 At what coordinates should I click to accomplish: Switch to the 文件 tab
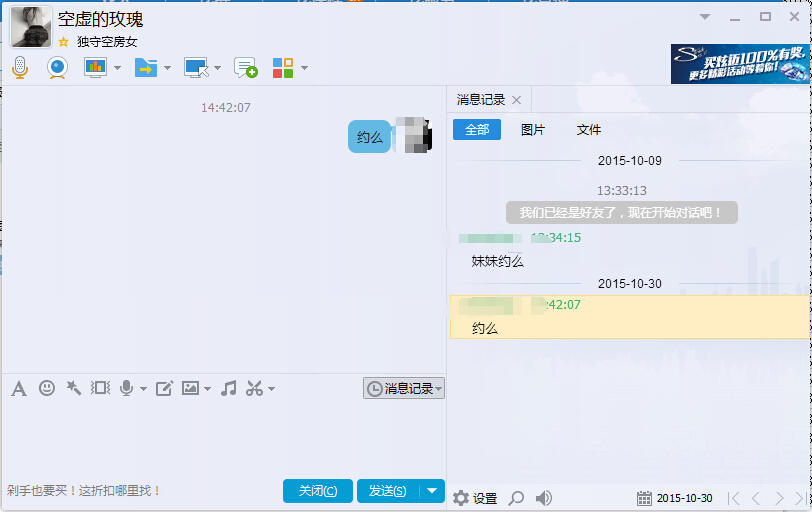(589, 130)
